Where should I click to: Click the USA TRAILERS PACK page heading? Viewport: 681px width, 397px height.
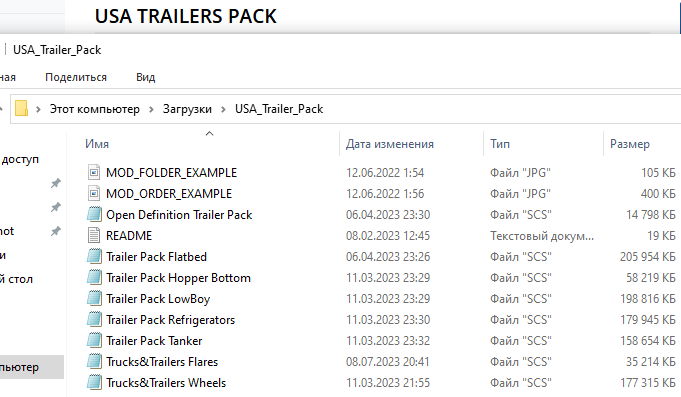click(185, 17)
